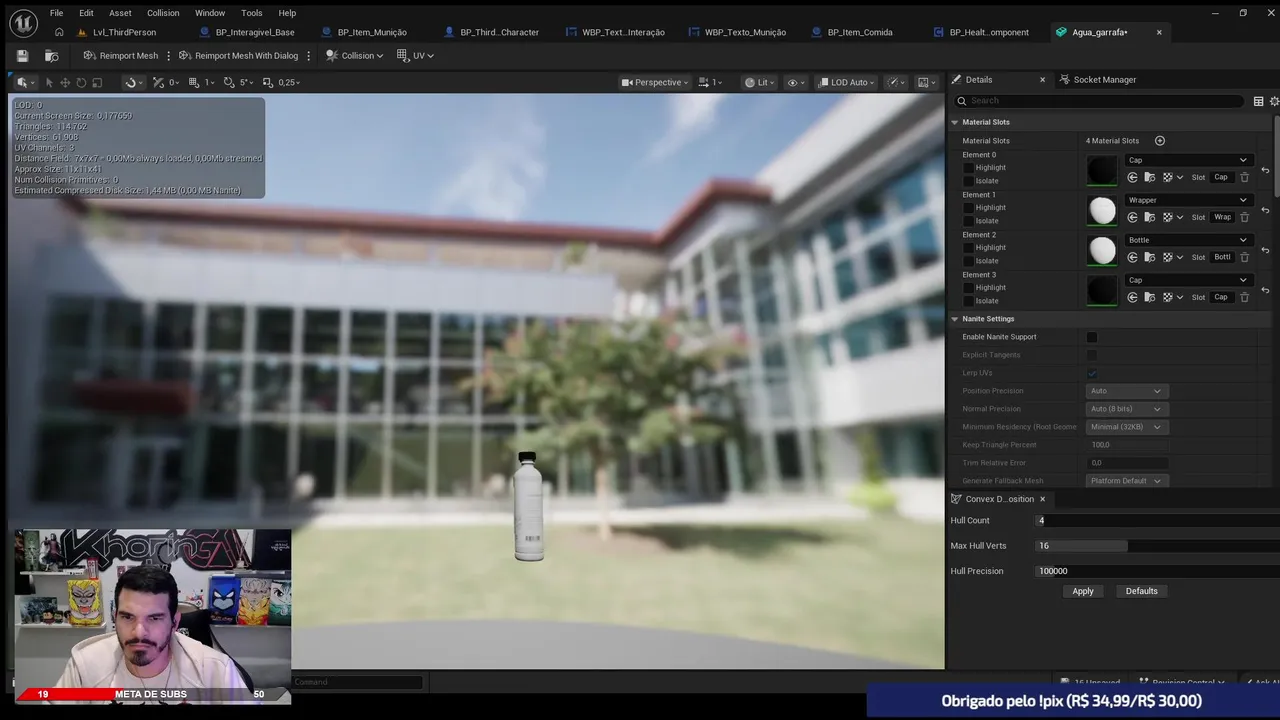
Task: Open Details panel settings gear
Action: [1274, 101]
